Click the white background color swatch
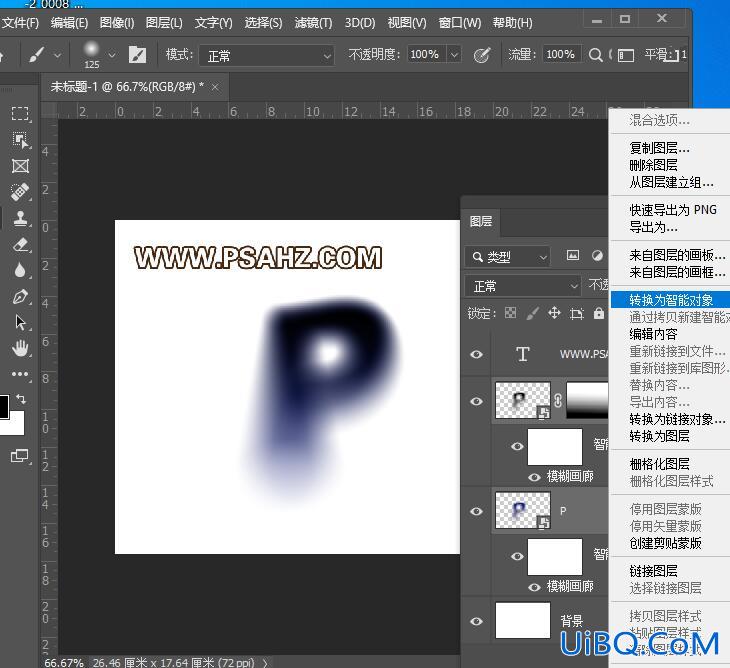 point(16,426)
